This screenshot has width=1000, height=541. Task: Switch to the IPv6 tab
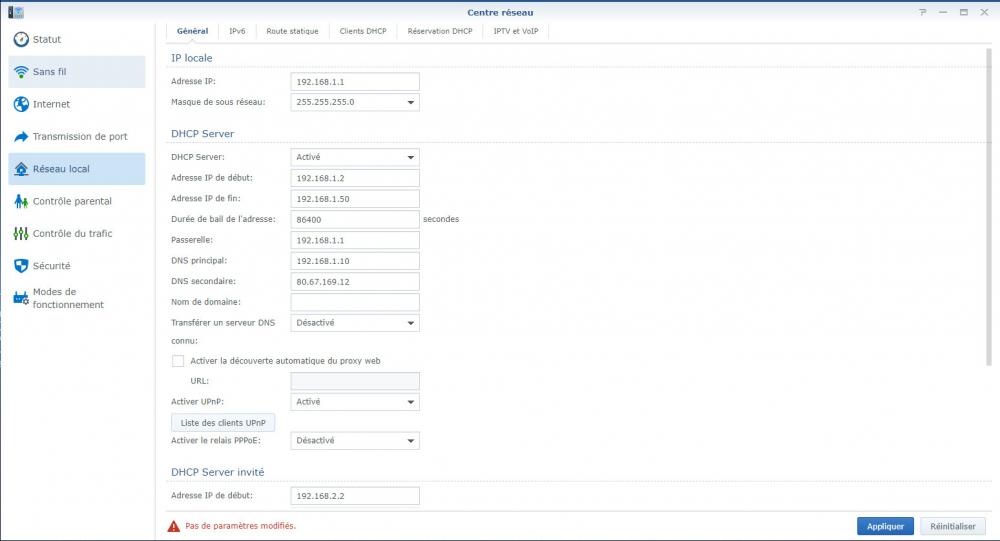point(237,31)
